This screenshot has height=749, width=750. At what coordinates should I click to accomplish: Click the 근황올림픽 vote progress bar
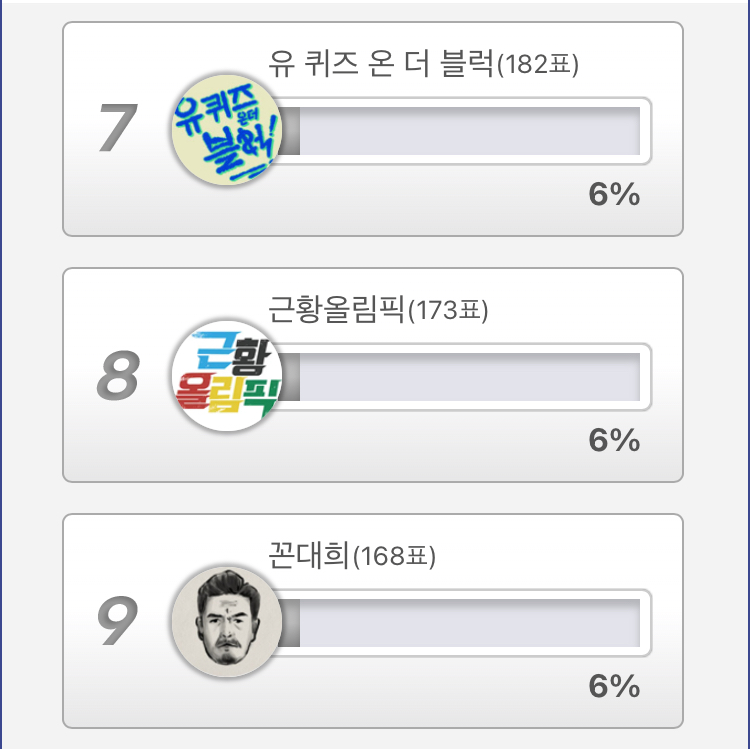(x=470, y=377)
